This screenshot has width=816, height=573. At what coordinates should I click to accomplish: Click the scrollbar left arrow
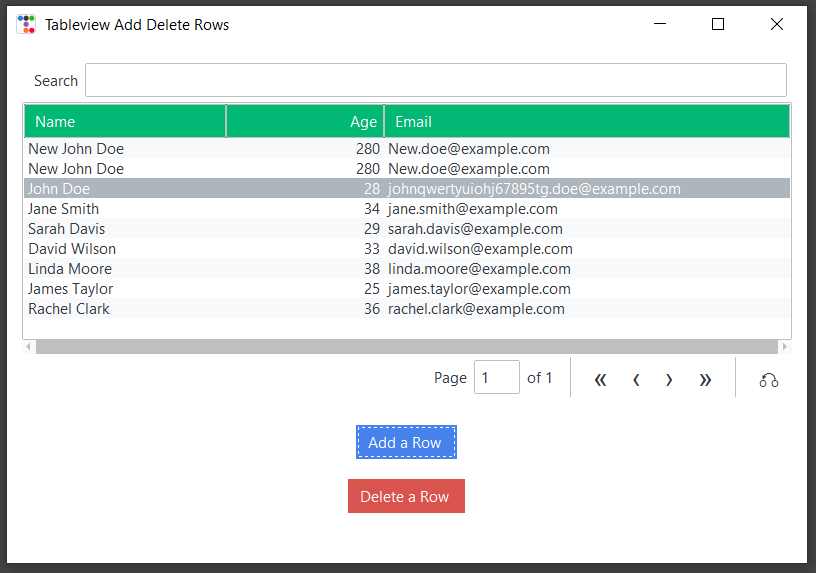[x=29, y=347]
